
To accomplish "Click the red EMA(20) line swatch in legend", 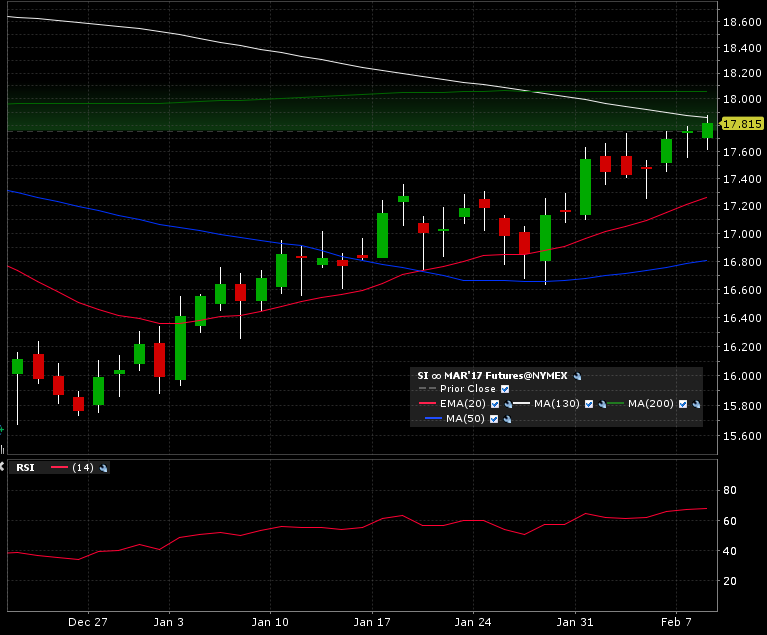I will [x=427, y=404].
